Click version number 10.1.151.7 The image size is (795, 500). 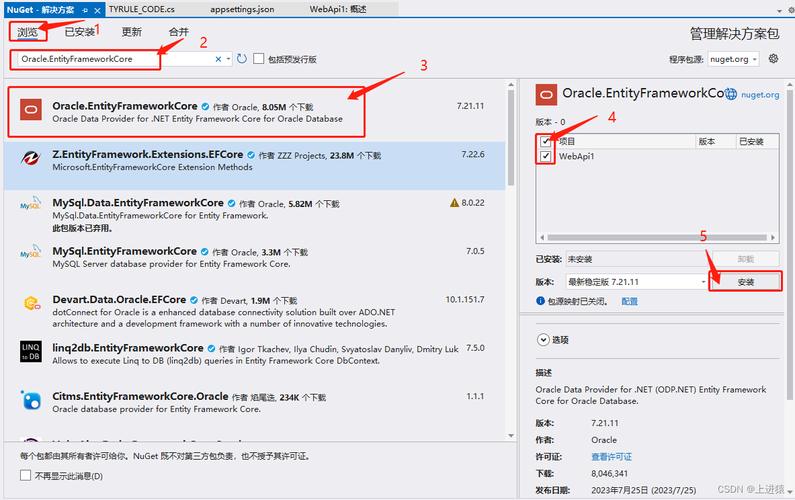coord(464,299)
